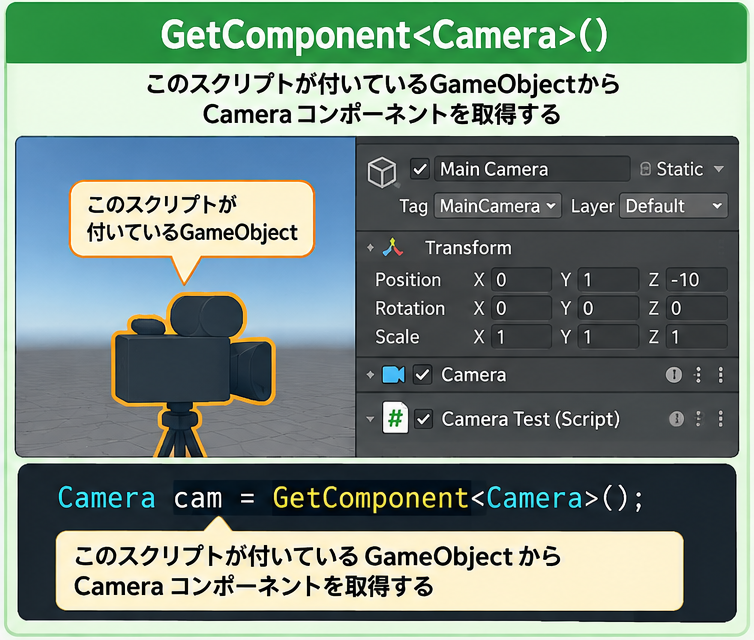This screenshot has width=754, height=640.
Task: Disable the Camera Test script checkbox
Action: tap(423, 419)
